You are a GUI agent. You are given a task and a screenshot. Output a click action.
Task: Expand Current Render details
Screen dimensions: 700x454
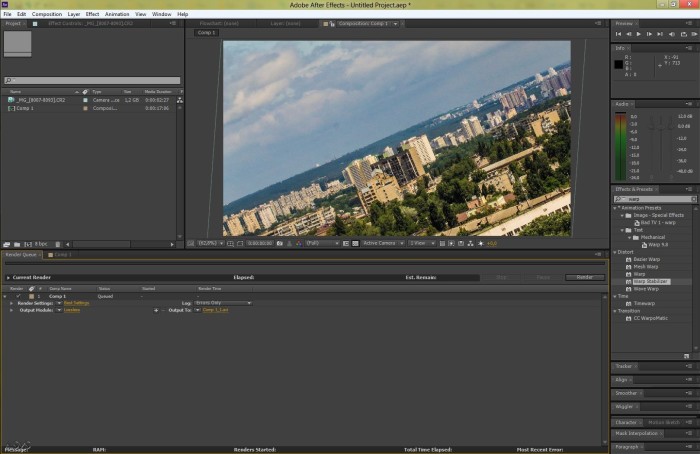coord(8,278)
